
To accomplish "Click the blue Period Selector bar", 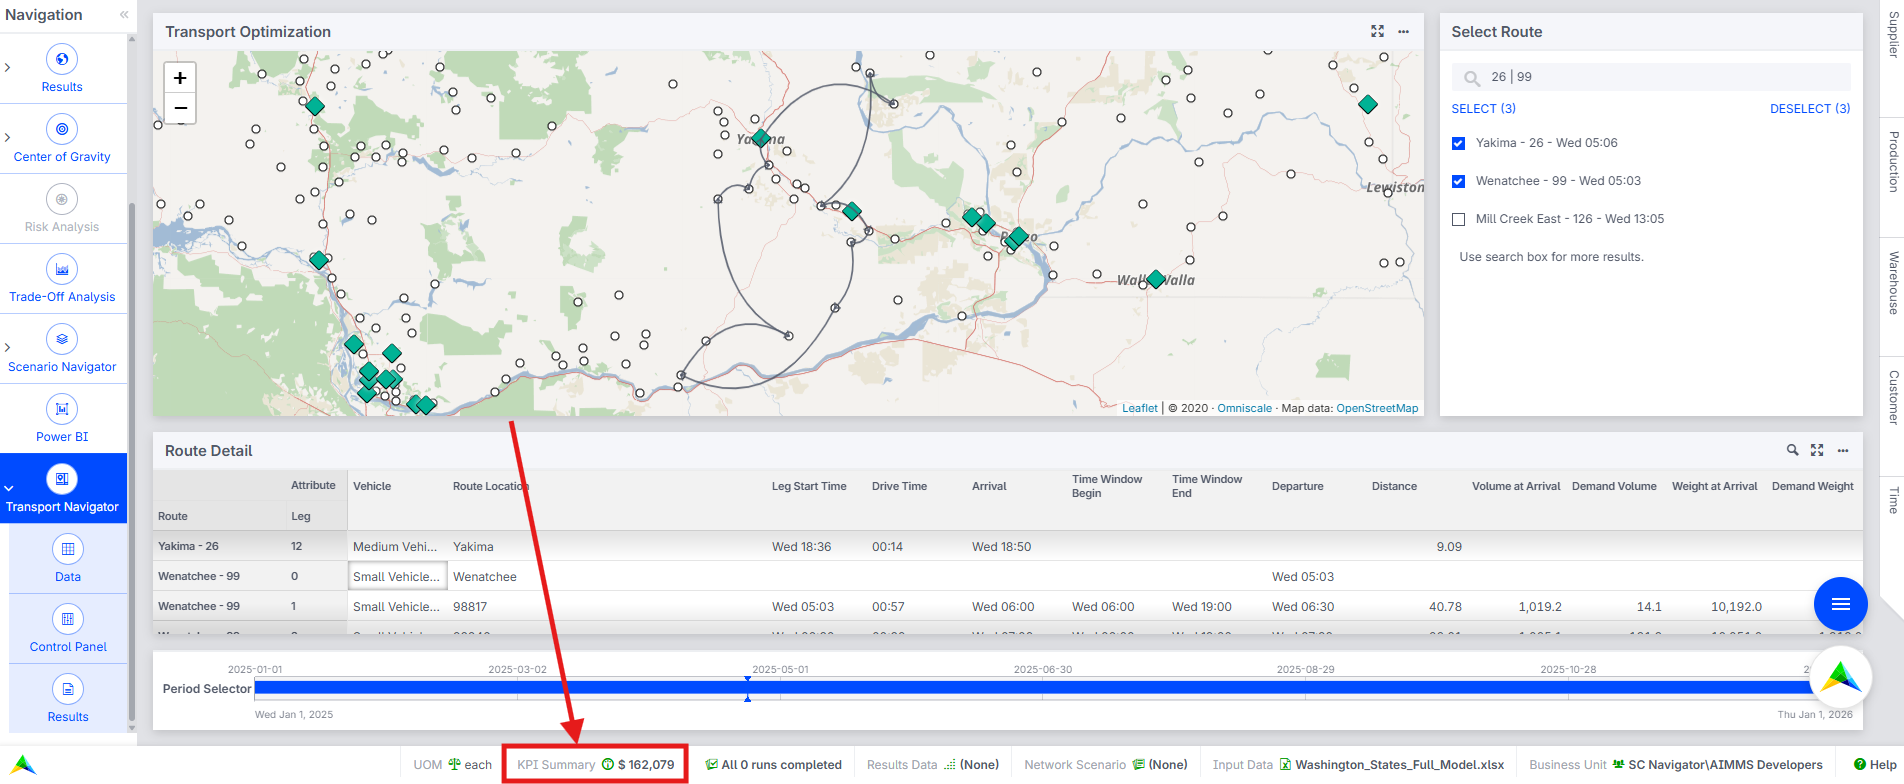I will coord(1033,688).
